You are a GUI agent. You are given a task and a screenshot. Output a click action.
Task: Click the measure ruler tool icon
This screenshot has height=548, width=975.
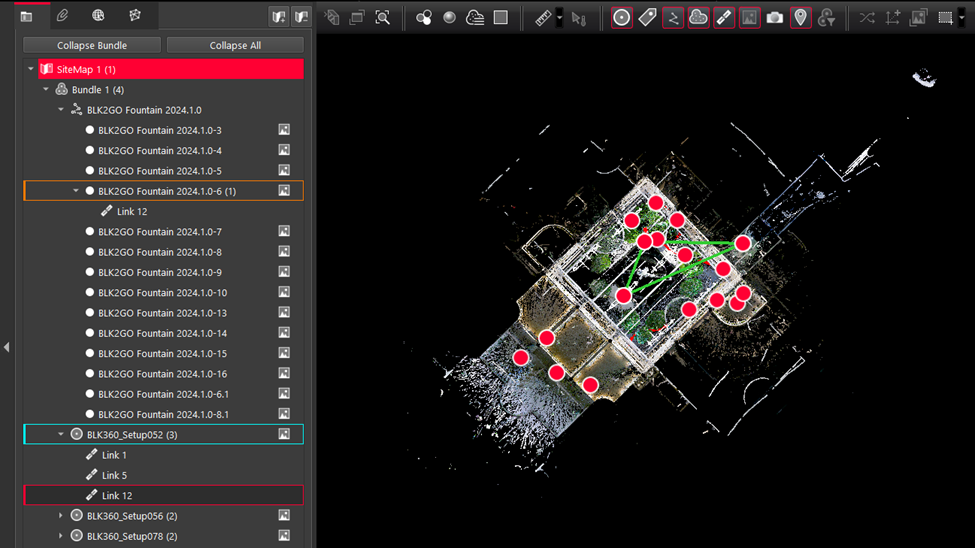click(x=543, y=17)
